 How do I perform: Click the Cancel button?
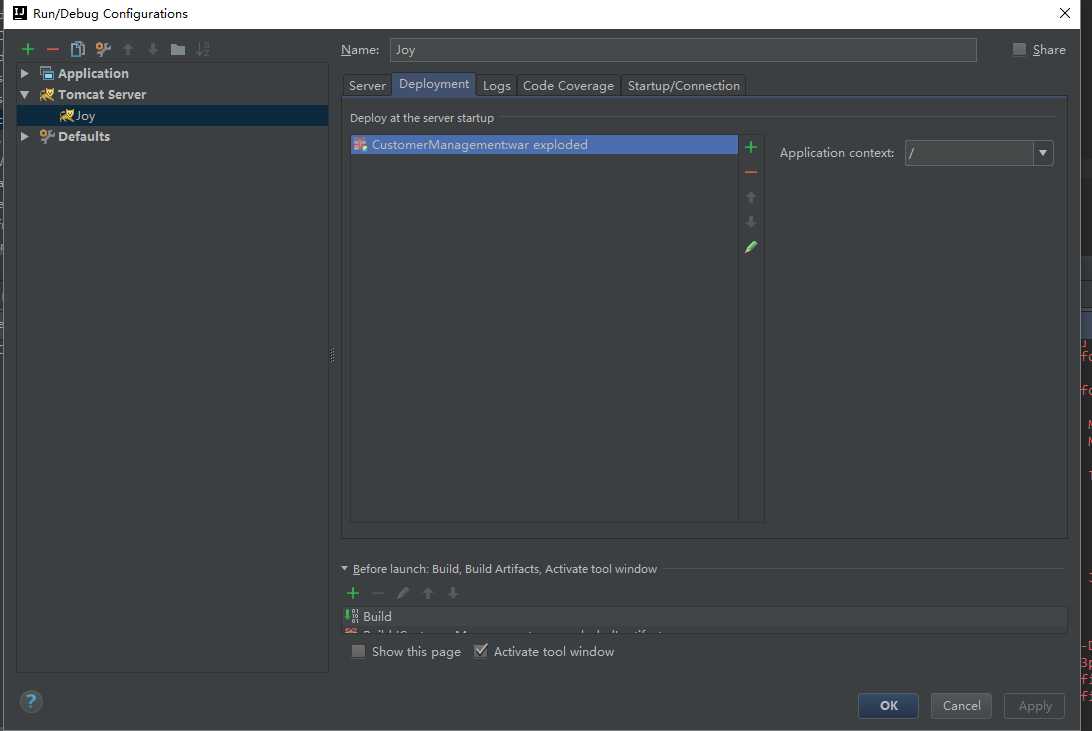[961, 705]
